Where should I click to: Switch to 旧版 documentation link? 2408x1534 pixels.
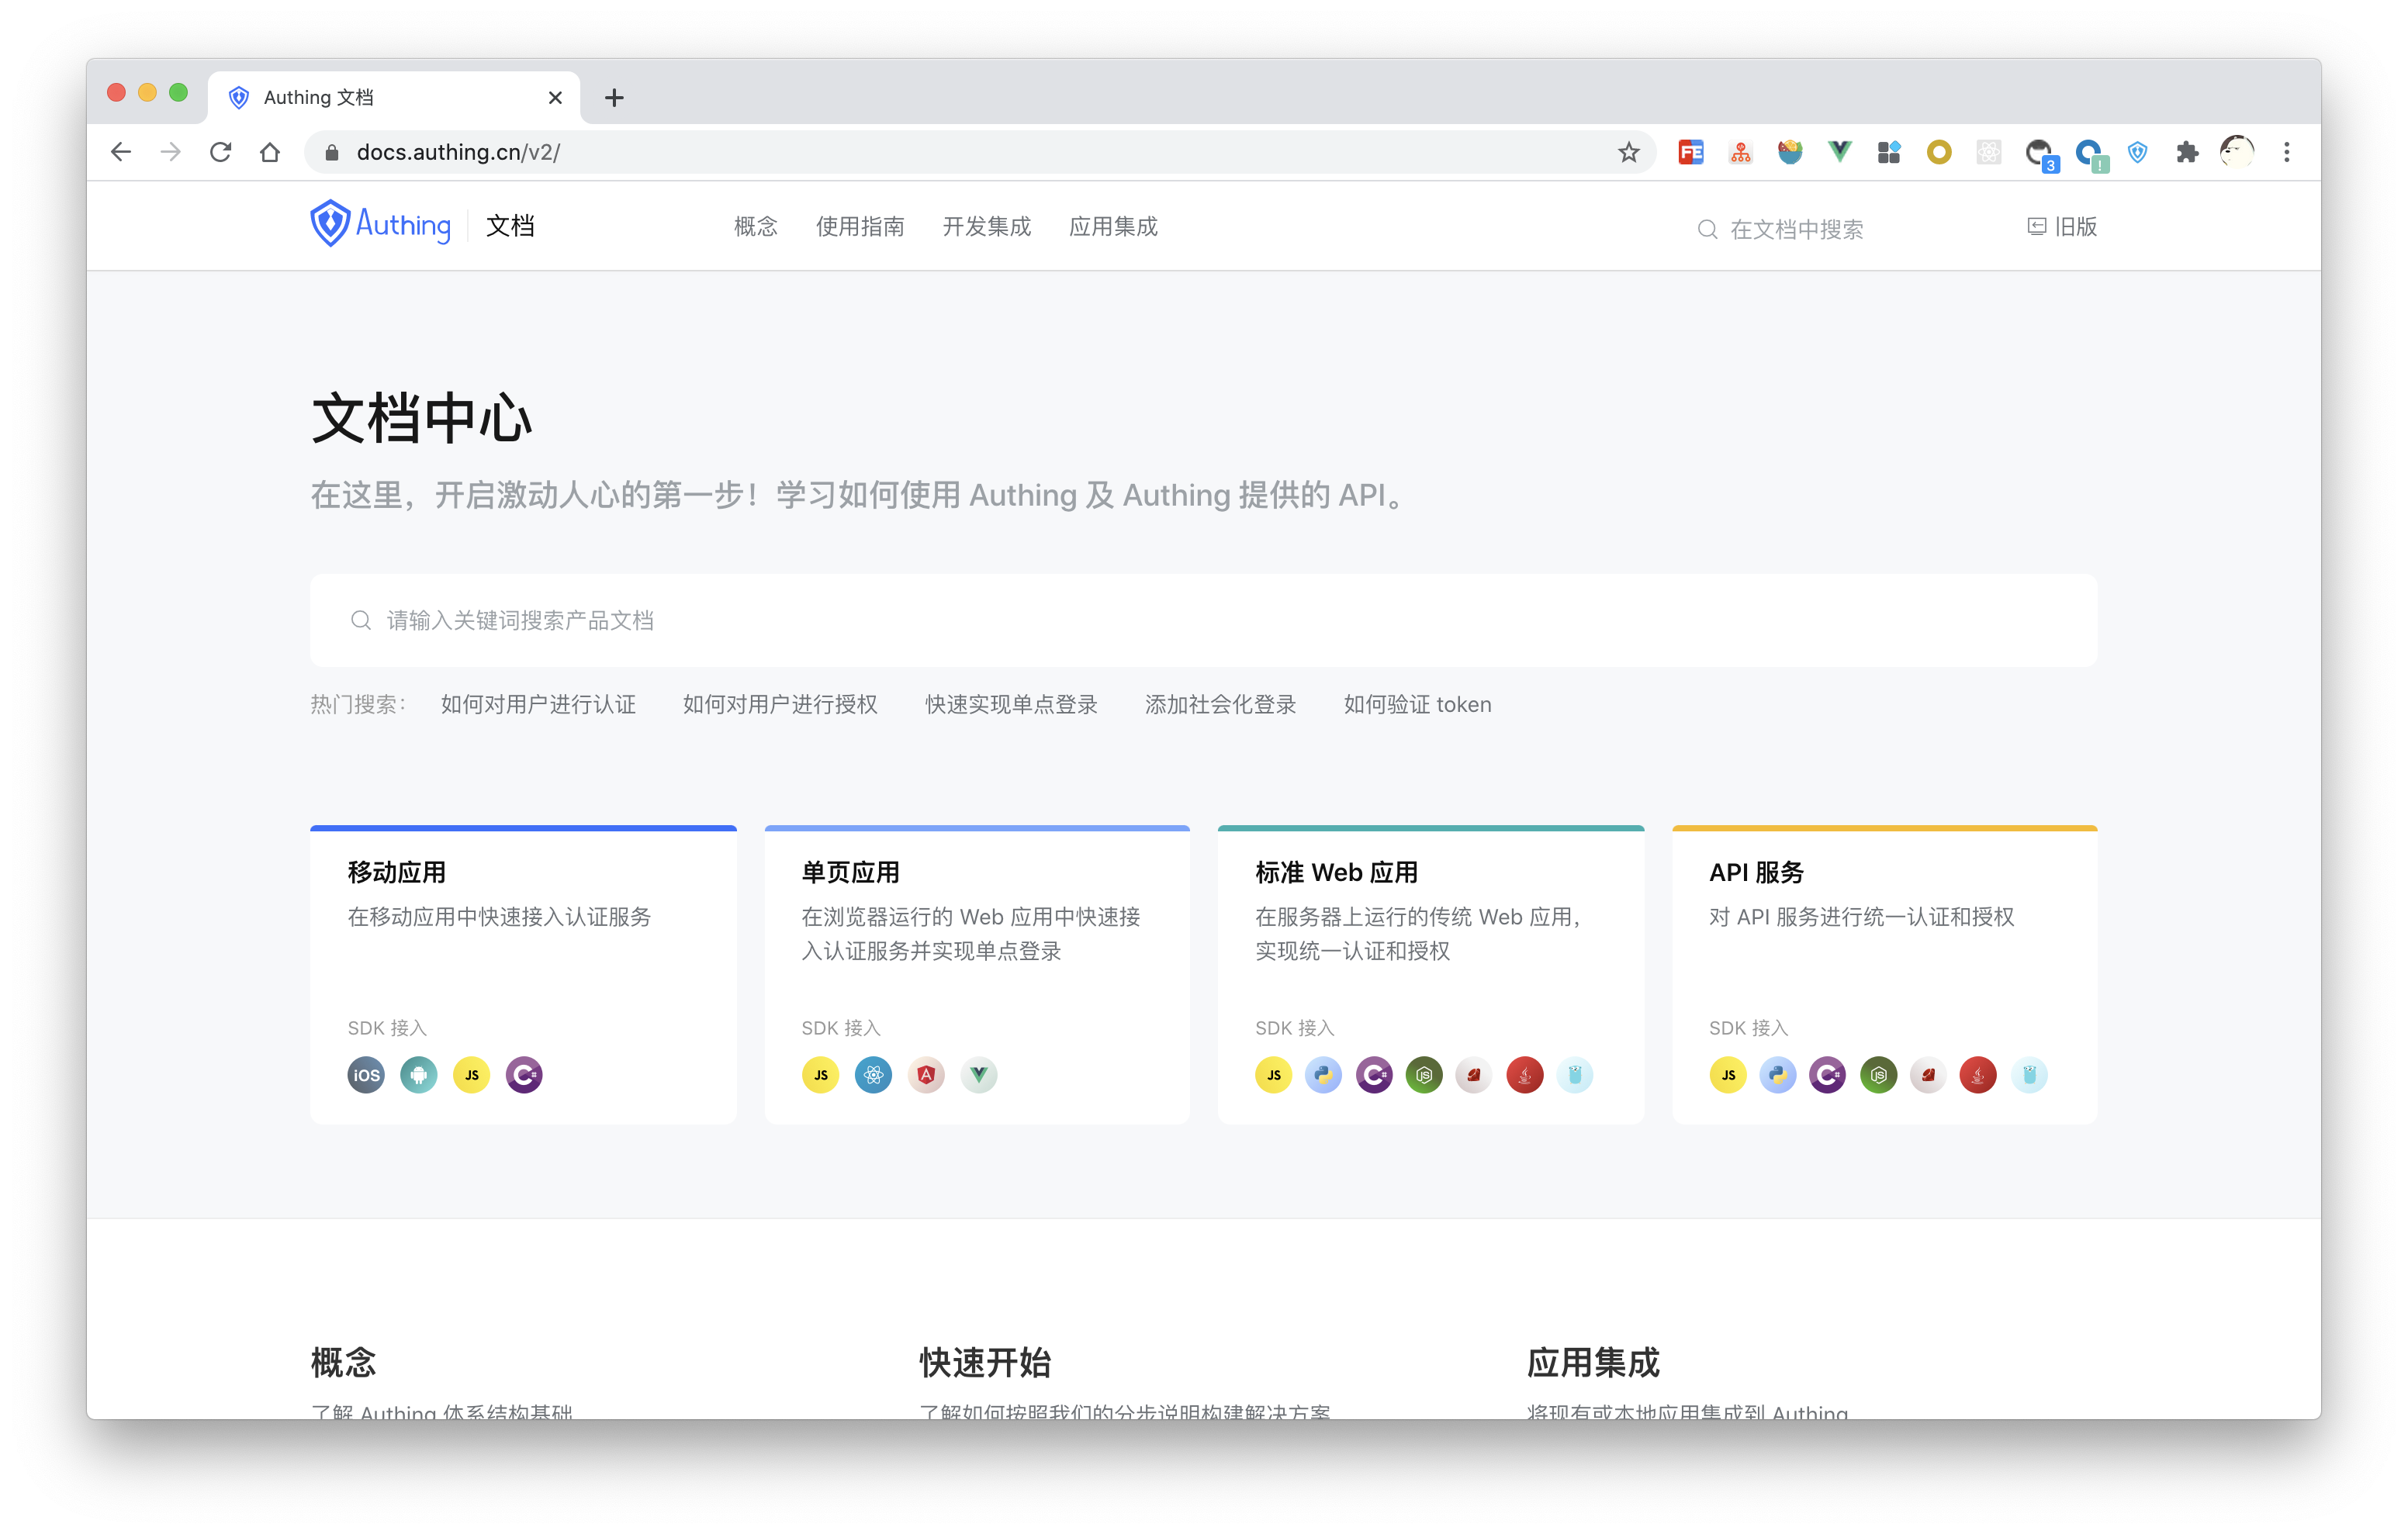2062,227
